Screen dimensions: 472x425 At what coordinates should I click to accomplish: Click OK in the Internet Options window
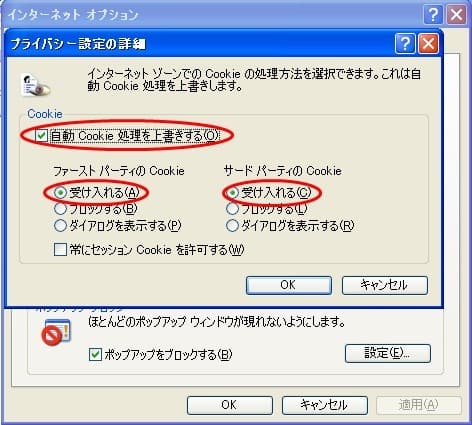coord(230,405)
